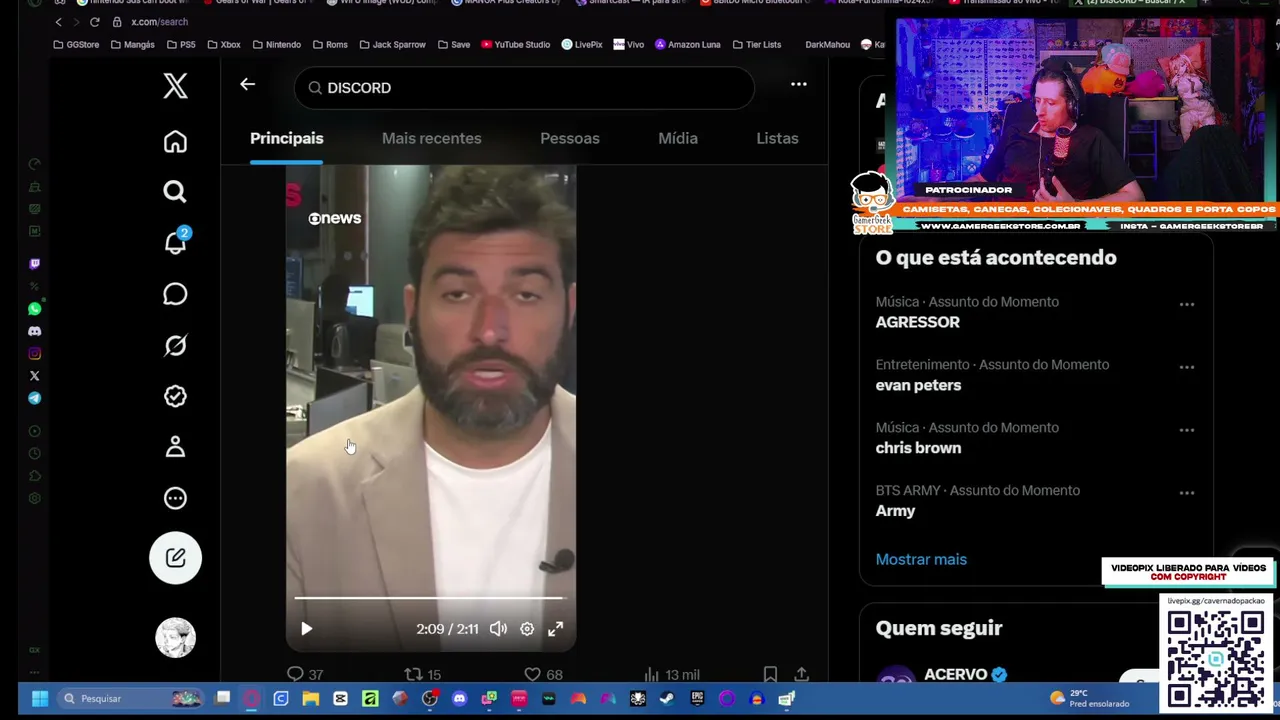This screenshot has height=720, width=1280.
Task: Reload the page in browser
Action: (x=94, y=22)
